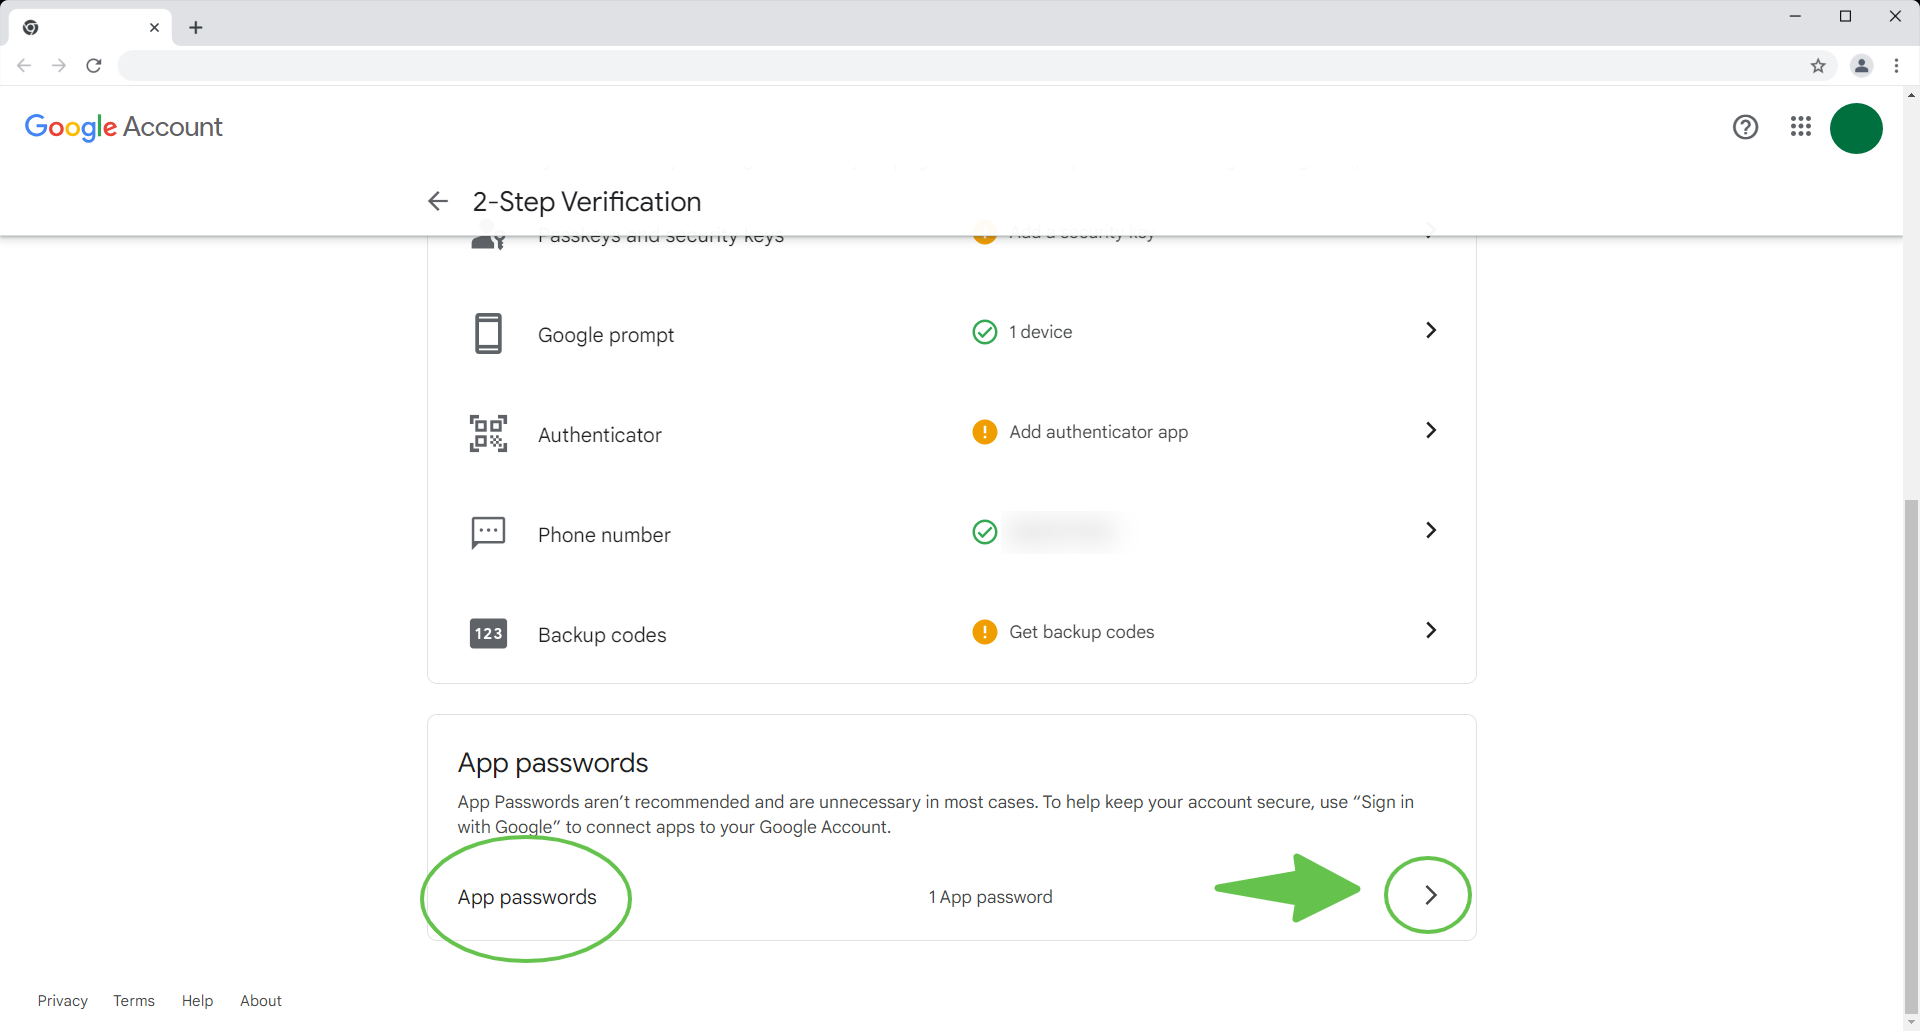Open the Phone number row label
The image size is (1920, 1031).
click(604, 535)
